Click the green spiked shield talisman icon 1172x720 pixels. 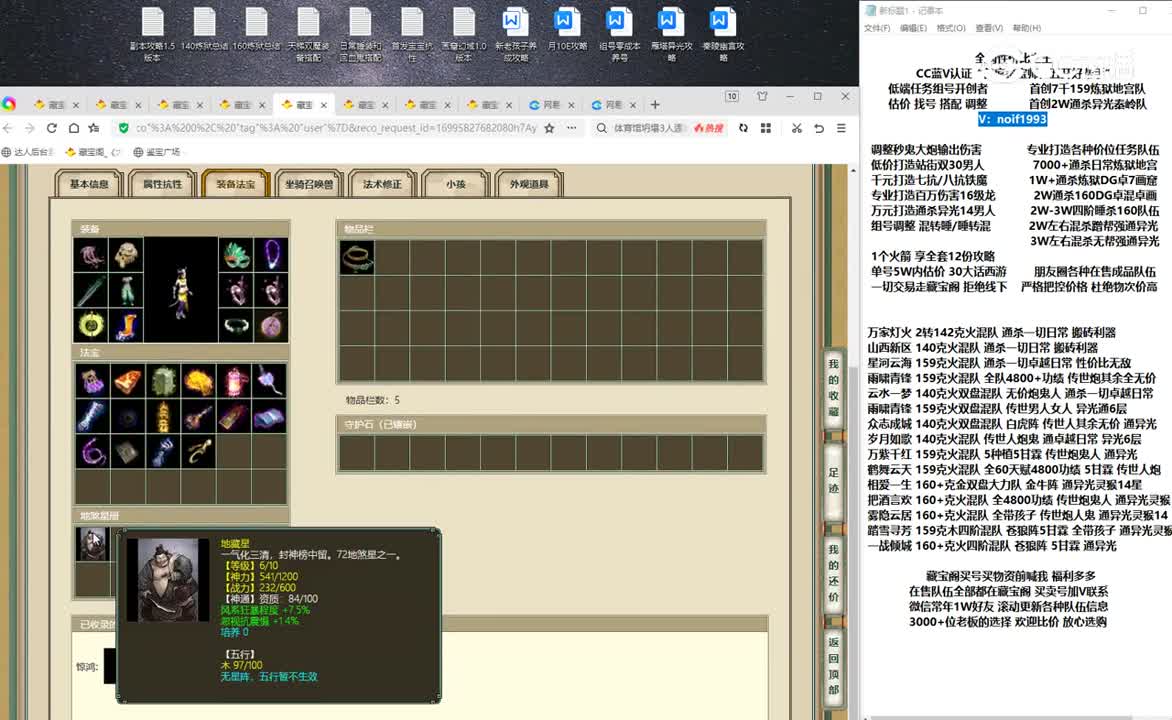(x=164, y=381)
